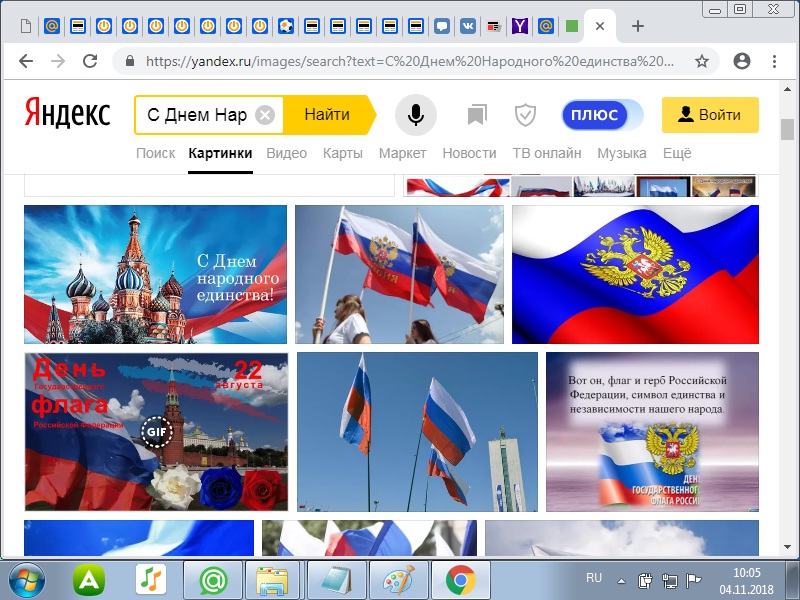
Task: Switch to the soccer ball tab
Action: click(x=286, y=26)
